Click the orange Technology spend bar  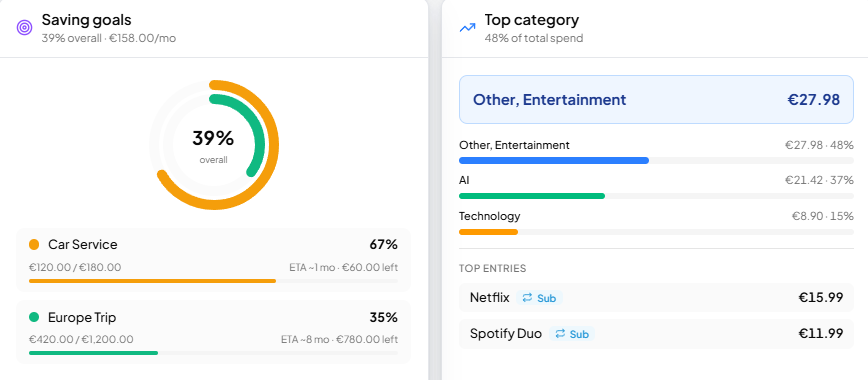click(488, 232)
